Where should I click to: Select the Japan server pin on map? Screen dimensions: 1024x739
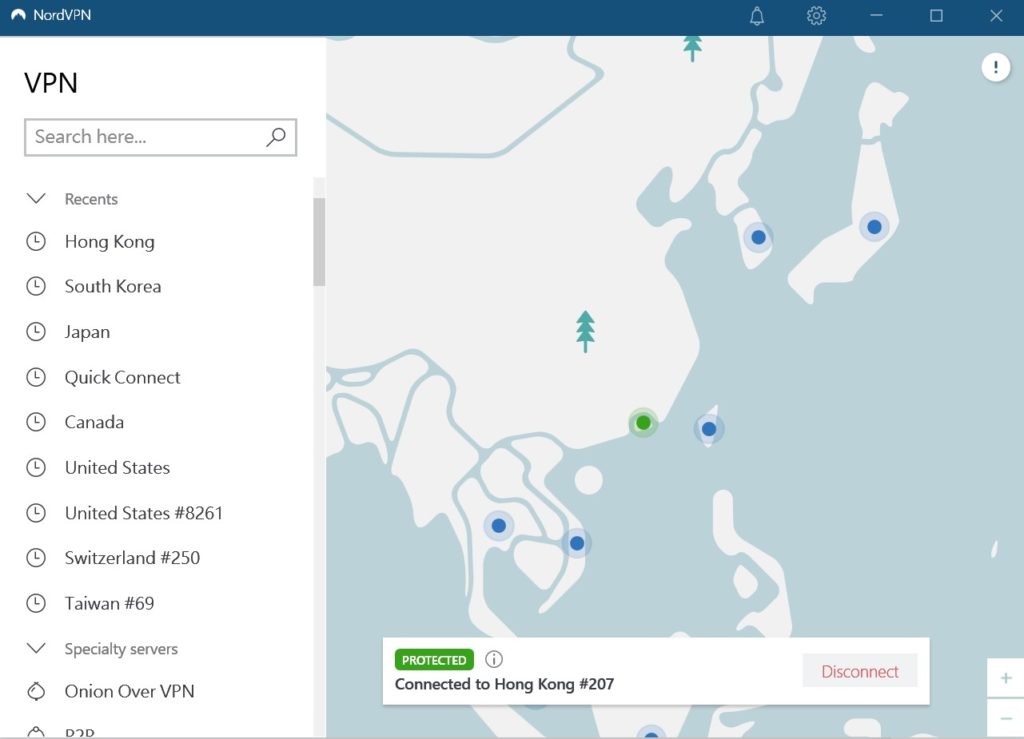pyautogui.click(x=874, y=227)
